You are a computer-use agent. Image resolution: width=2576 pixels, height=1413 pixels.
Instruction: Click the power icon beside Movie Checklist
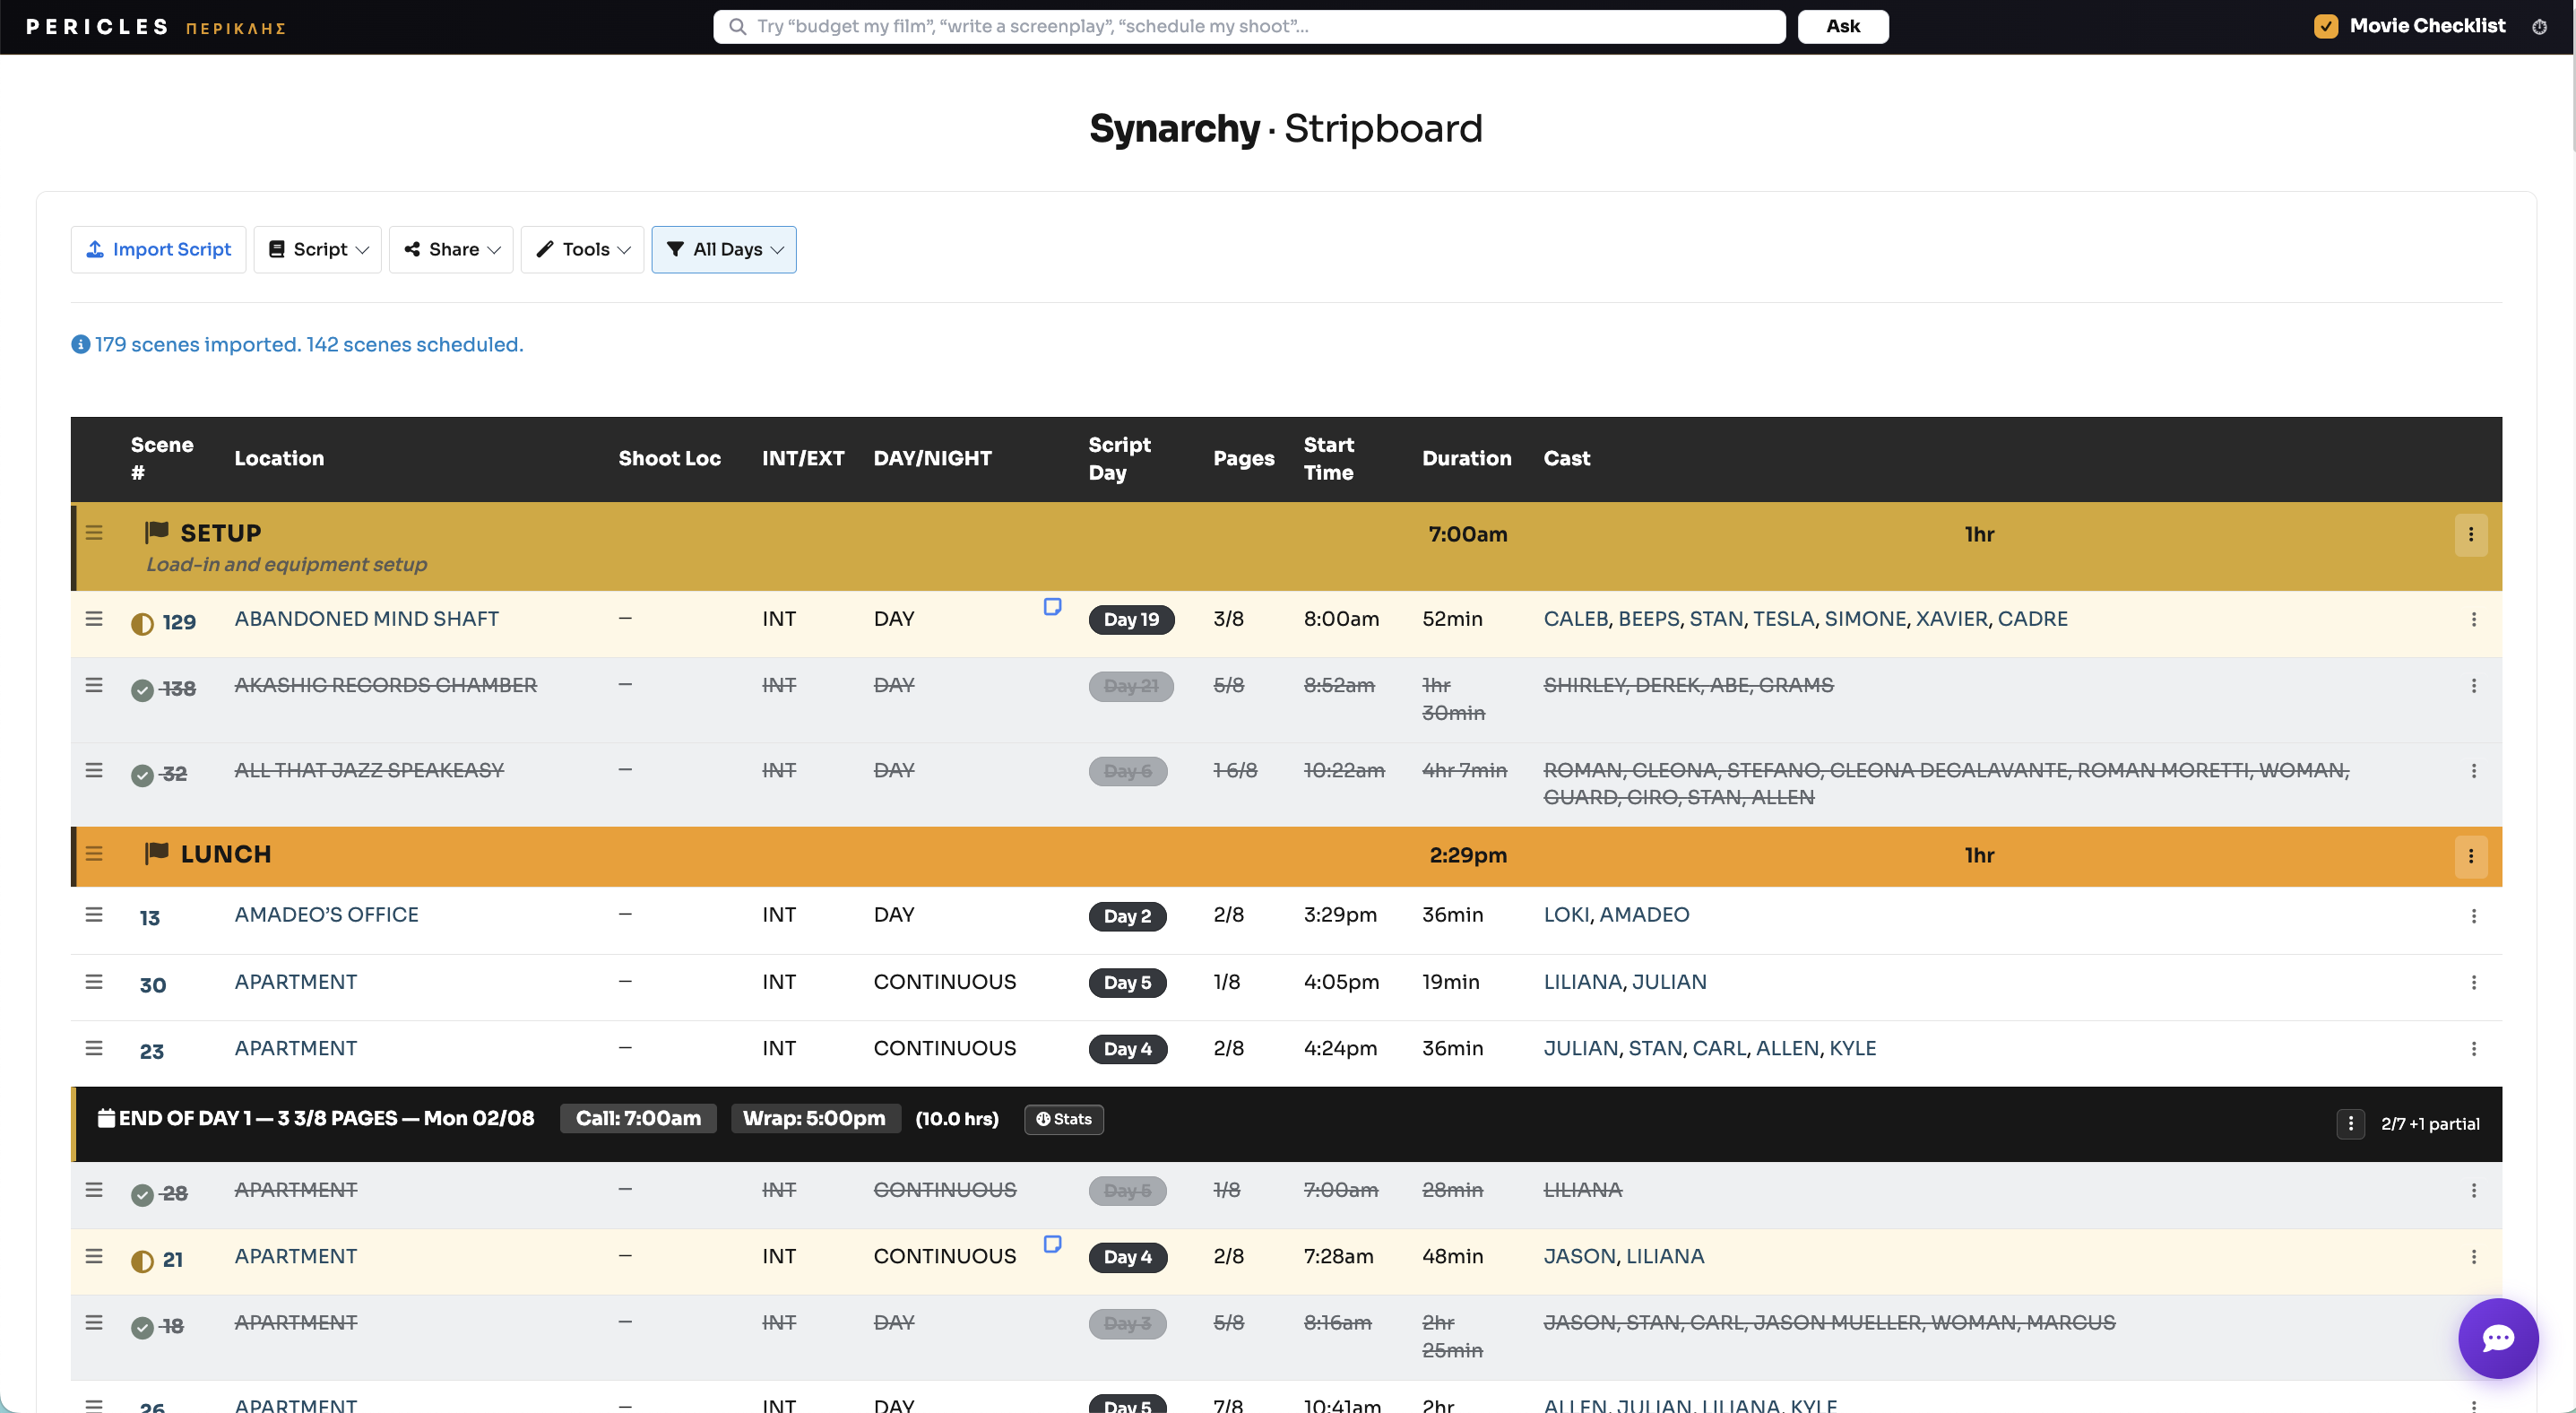click(x=2539, y=27)
